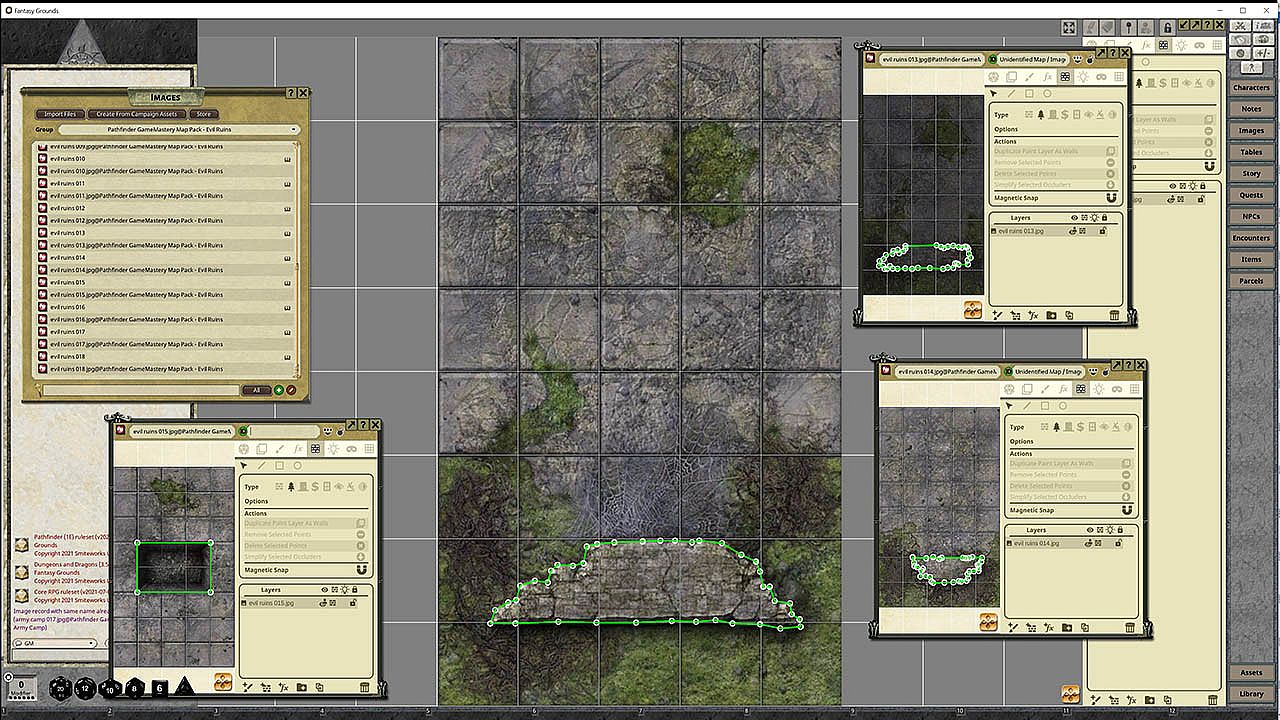
Task: Click the d20 die icon
Action: 62,688
